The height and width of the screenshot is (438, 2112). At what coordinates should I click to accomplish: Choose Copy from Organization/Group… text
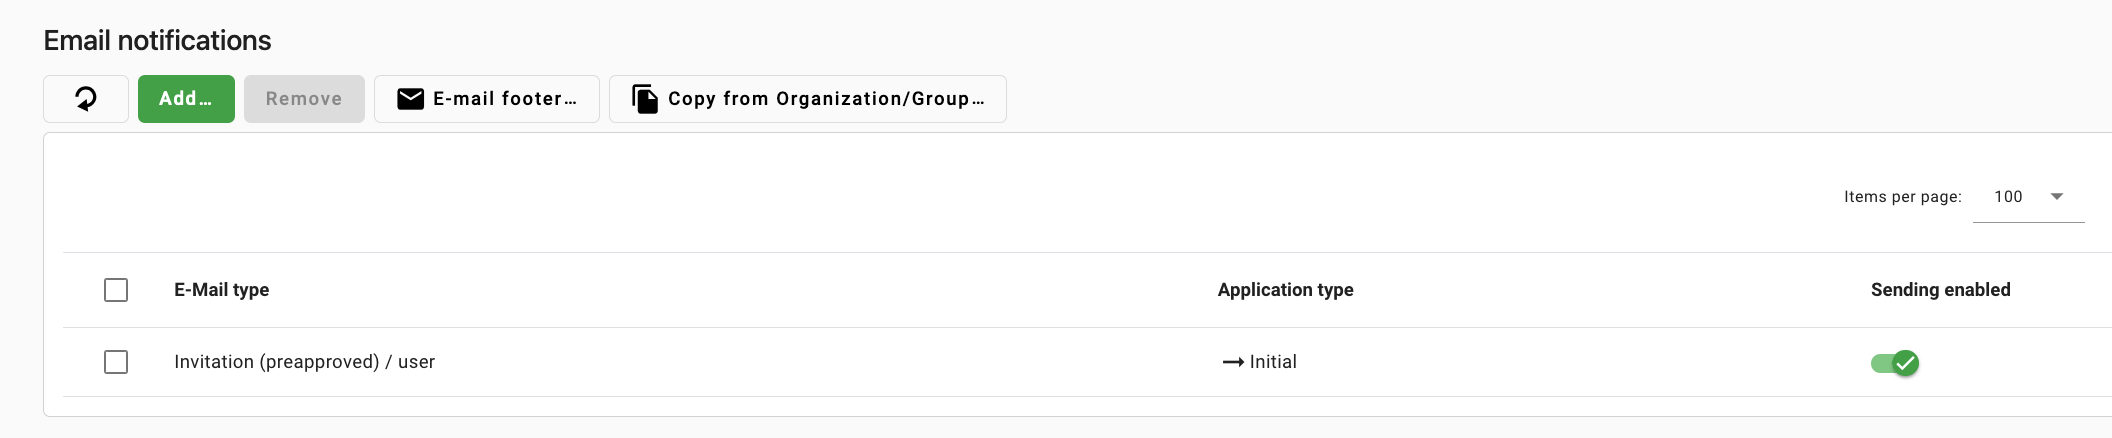point(826,99)
